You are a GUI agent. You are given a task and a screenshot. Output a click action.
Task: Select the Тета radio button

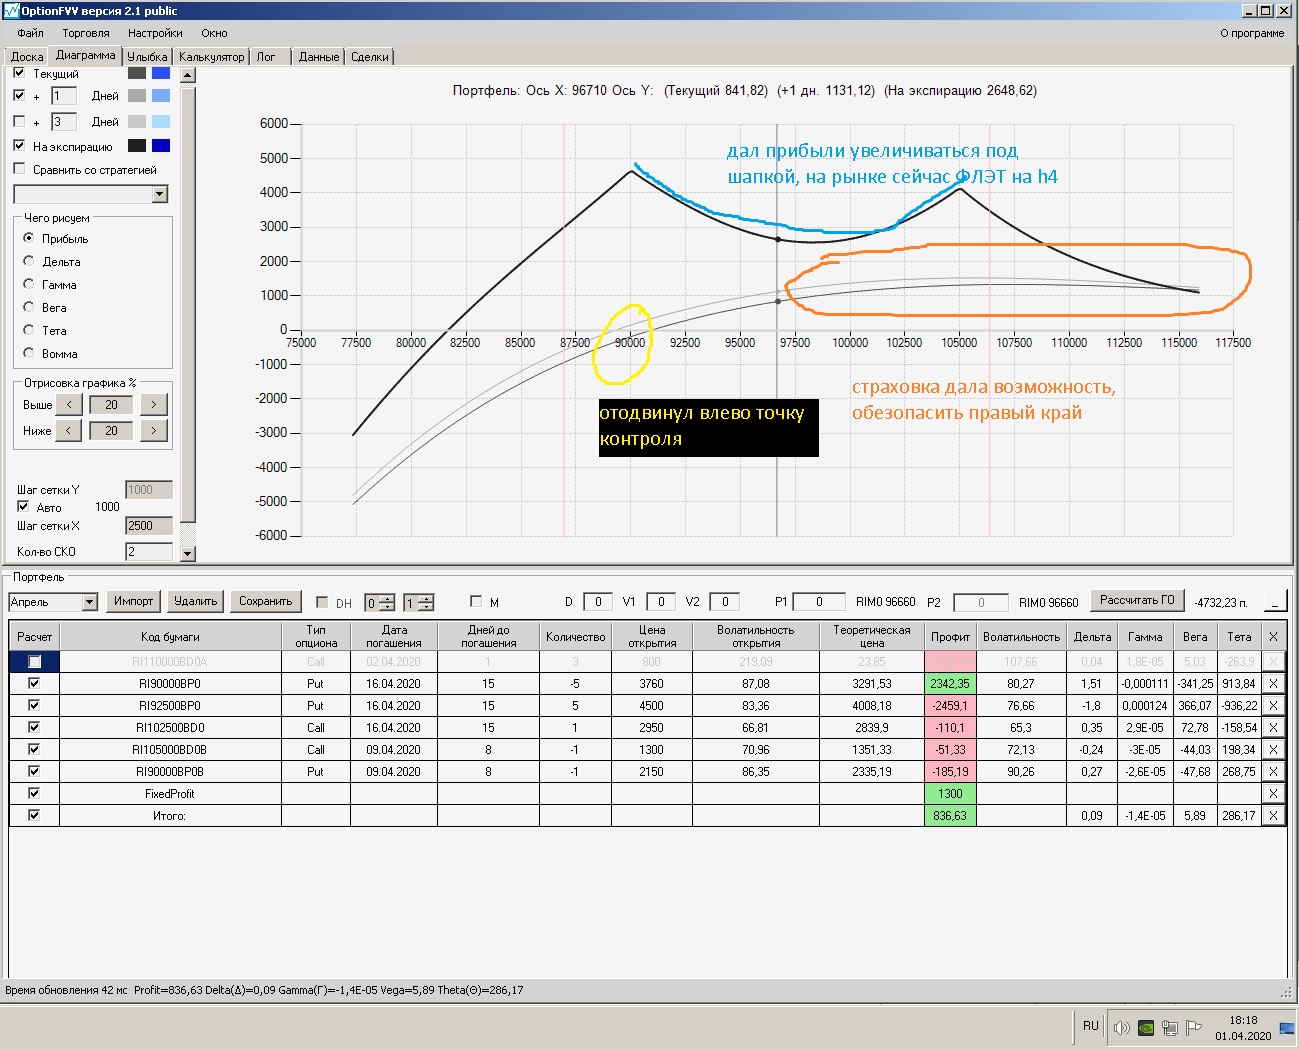tap(29, 330)
